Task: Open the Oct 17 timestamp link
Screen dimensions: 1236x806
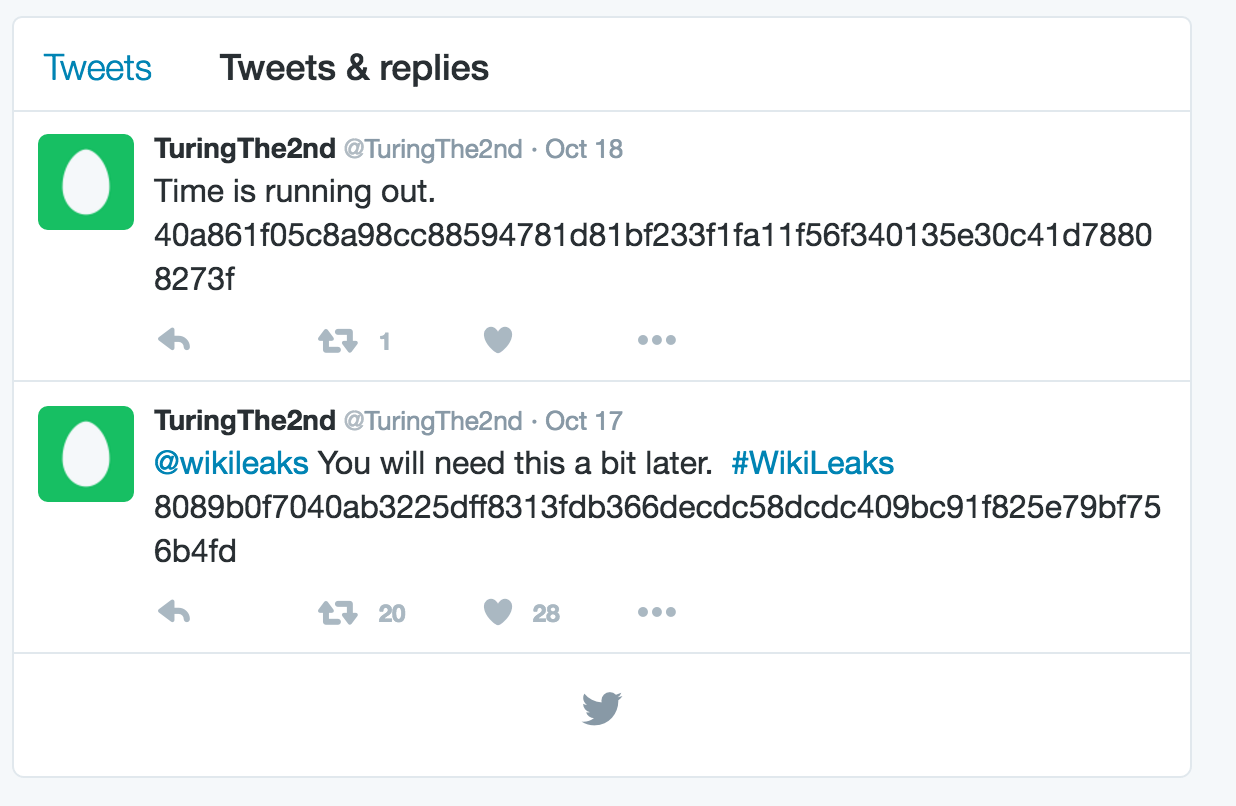Action: coord(584,421)
